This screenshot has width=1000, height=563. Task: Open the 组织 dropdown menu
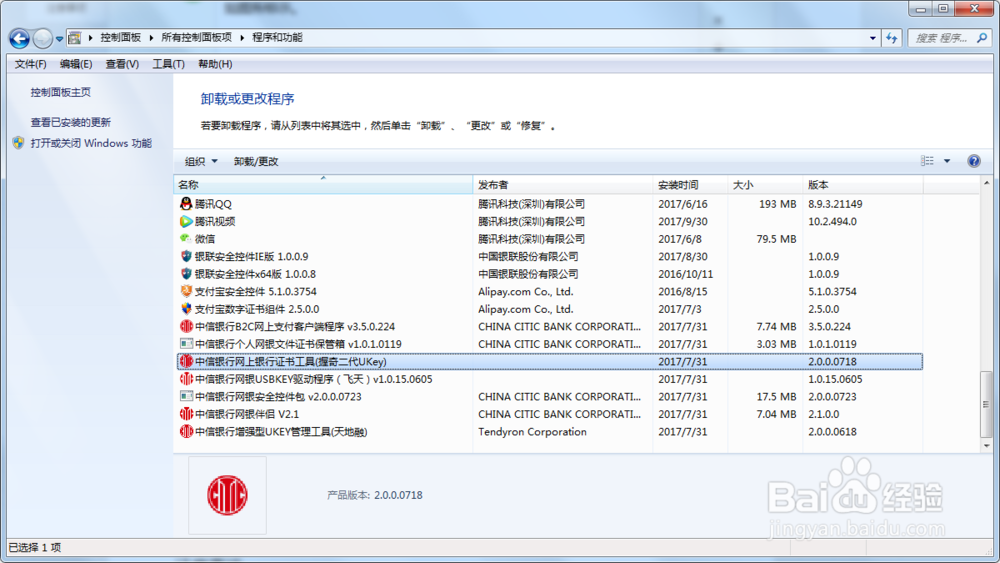[x=201, y=161]
